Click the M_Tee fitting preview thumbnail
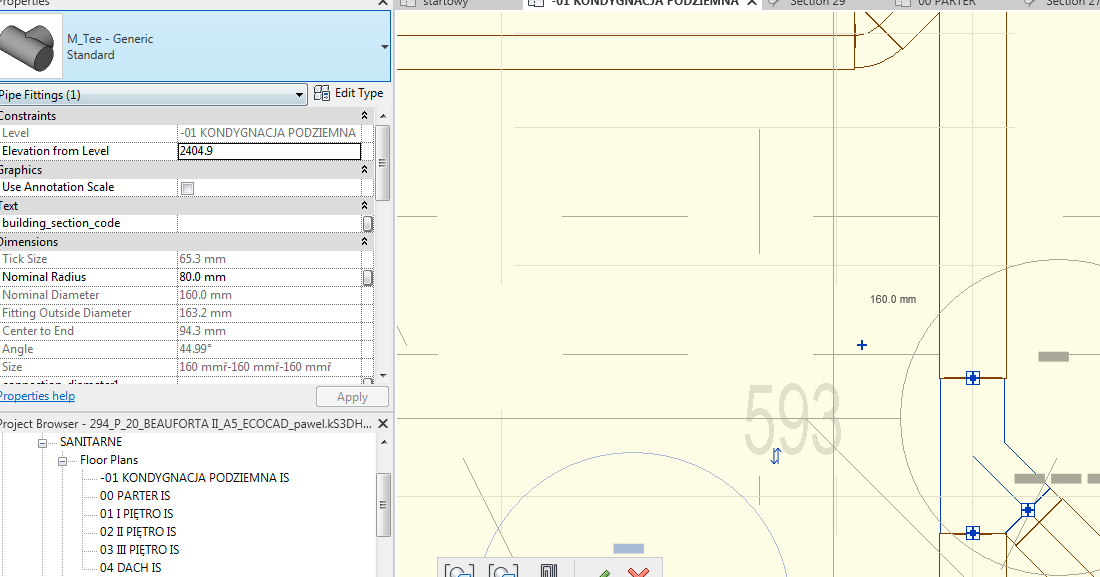 pyautogui.click(x=29, y=46)
